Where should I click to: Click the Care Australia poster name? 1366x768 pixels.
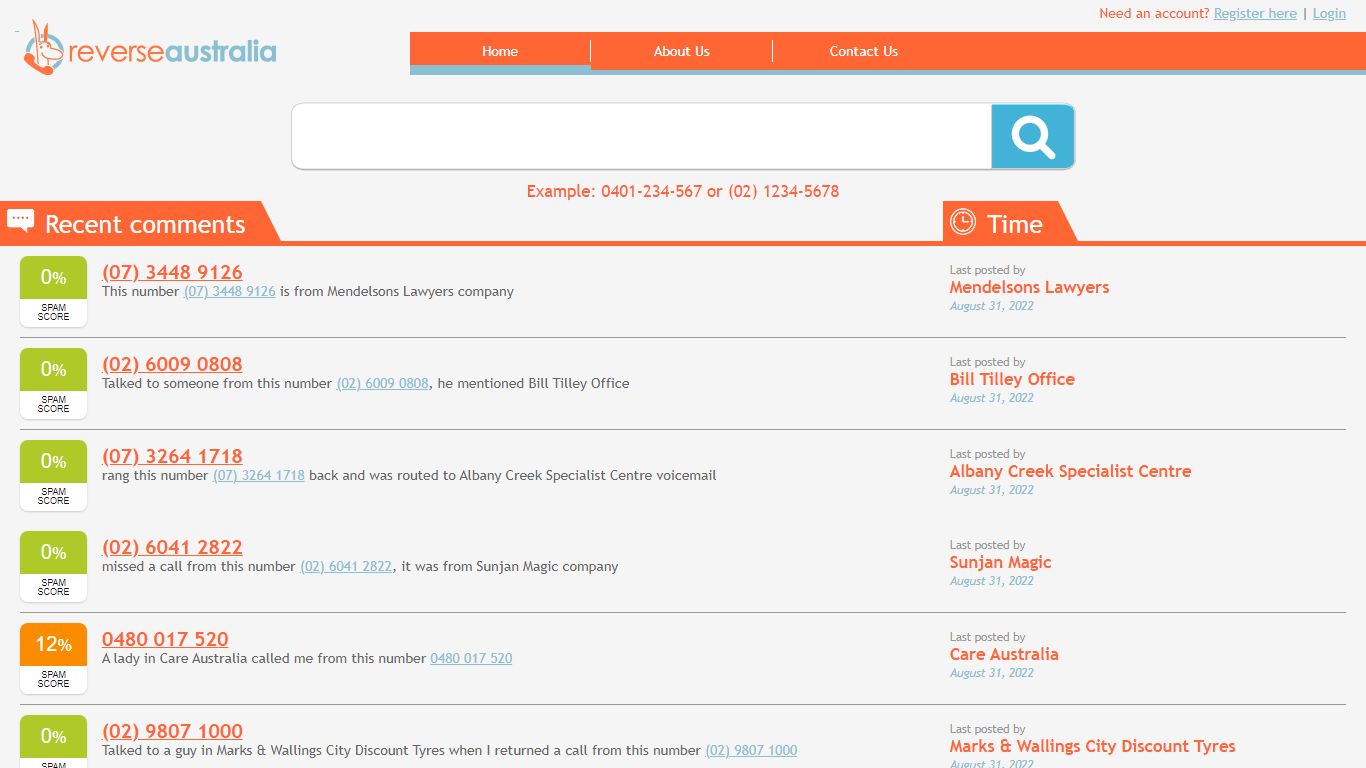coord(1004,655)
